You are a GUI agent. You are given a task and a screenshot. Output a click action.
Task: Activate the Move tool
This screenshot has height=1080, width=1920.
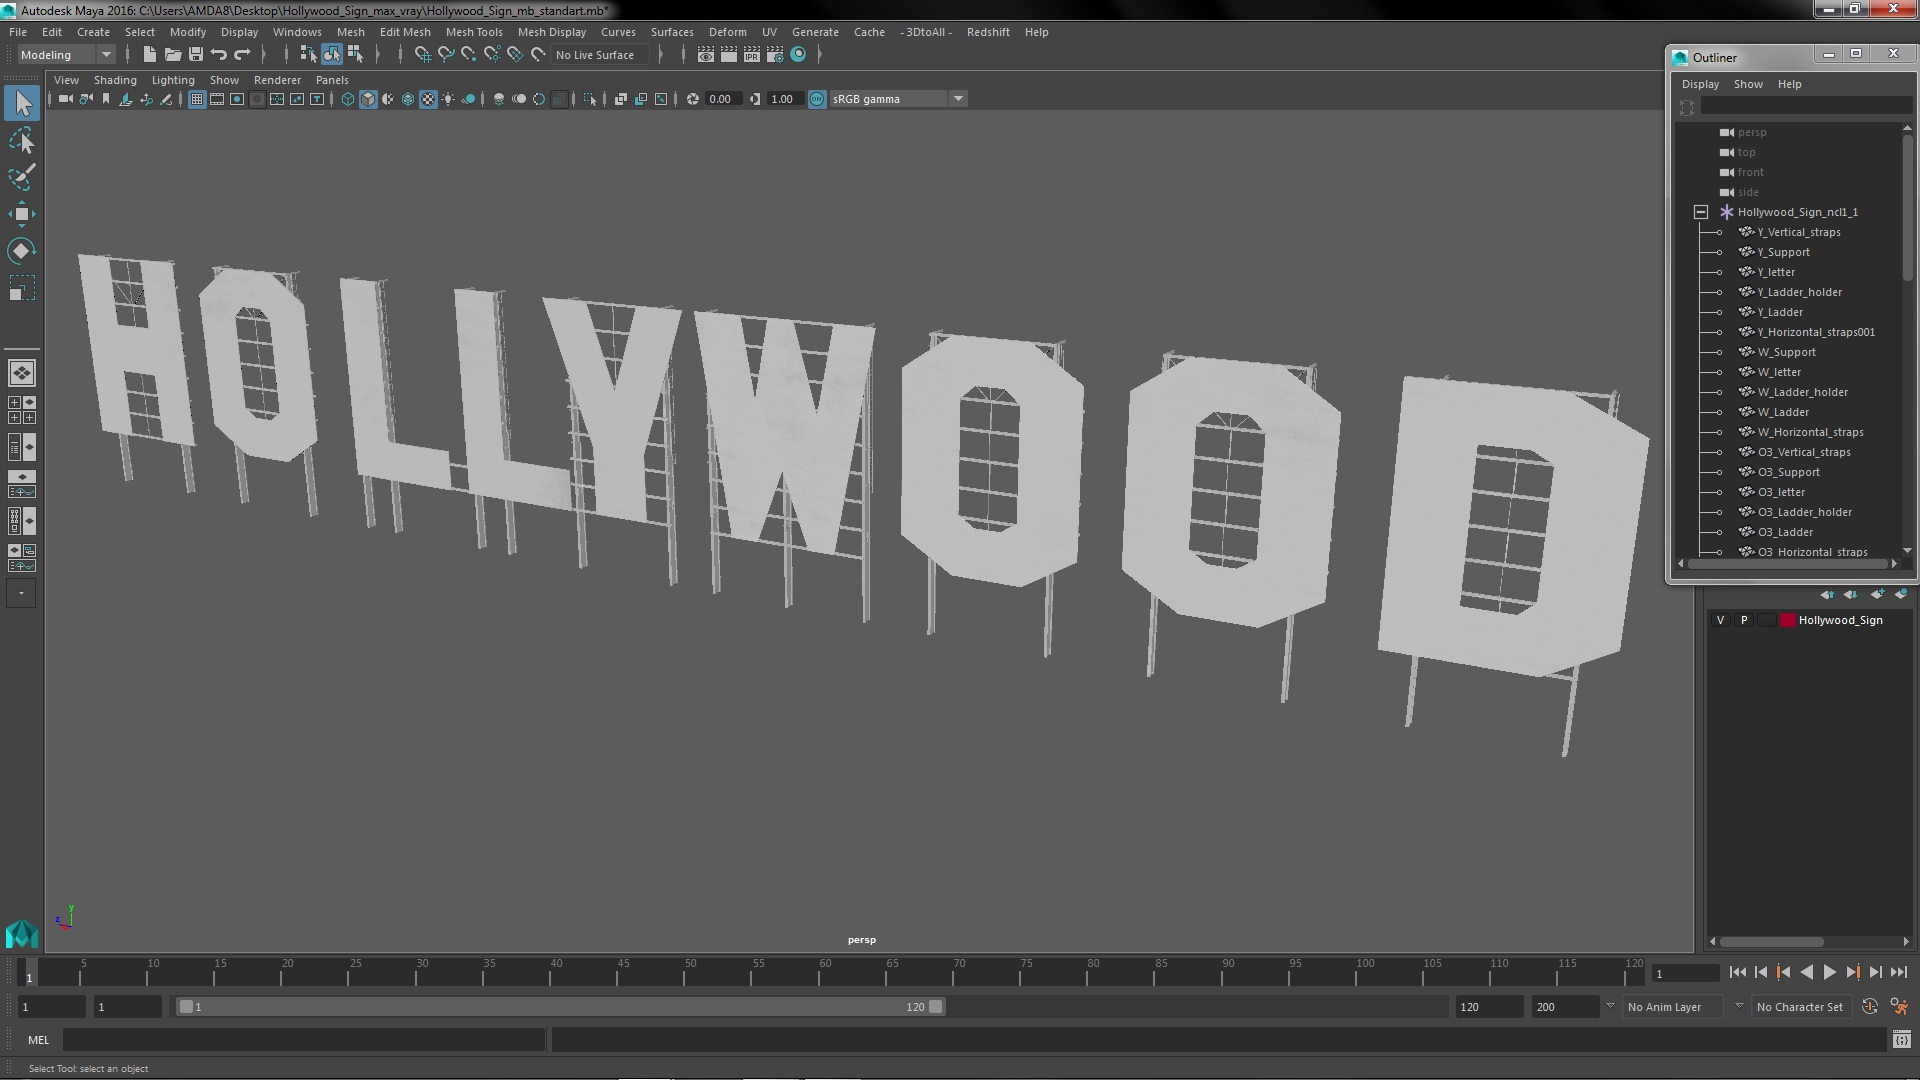pos(22,214)
